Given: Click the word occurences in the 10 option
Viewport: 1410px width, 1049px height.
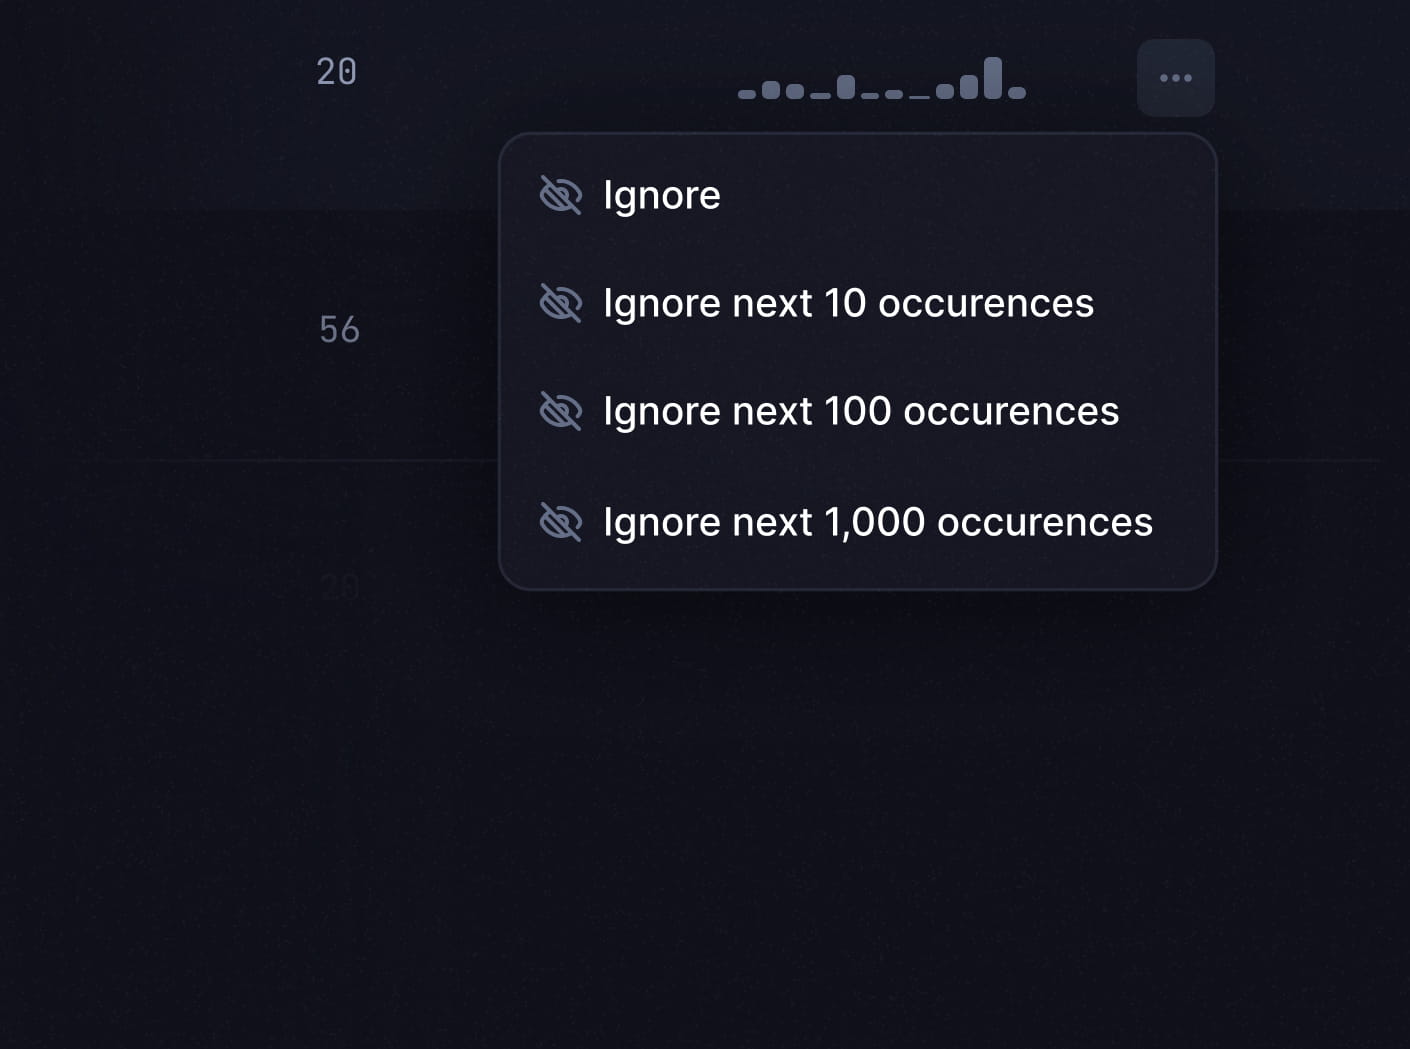Looking at the screenshot, I should coord(985,303).
